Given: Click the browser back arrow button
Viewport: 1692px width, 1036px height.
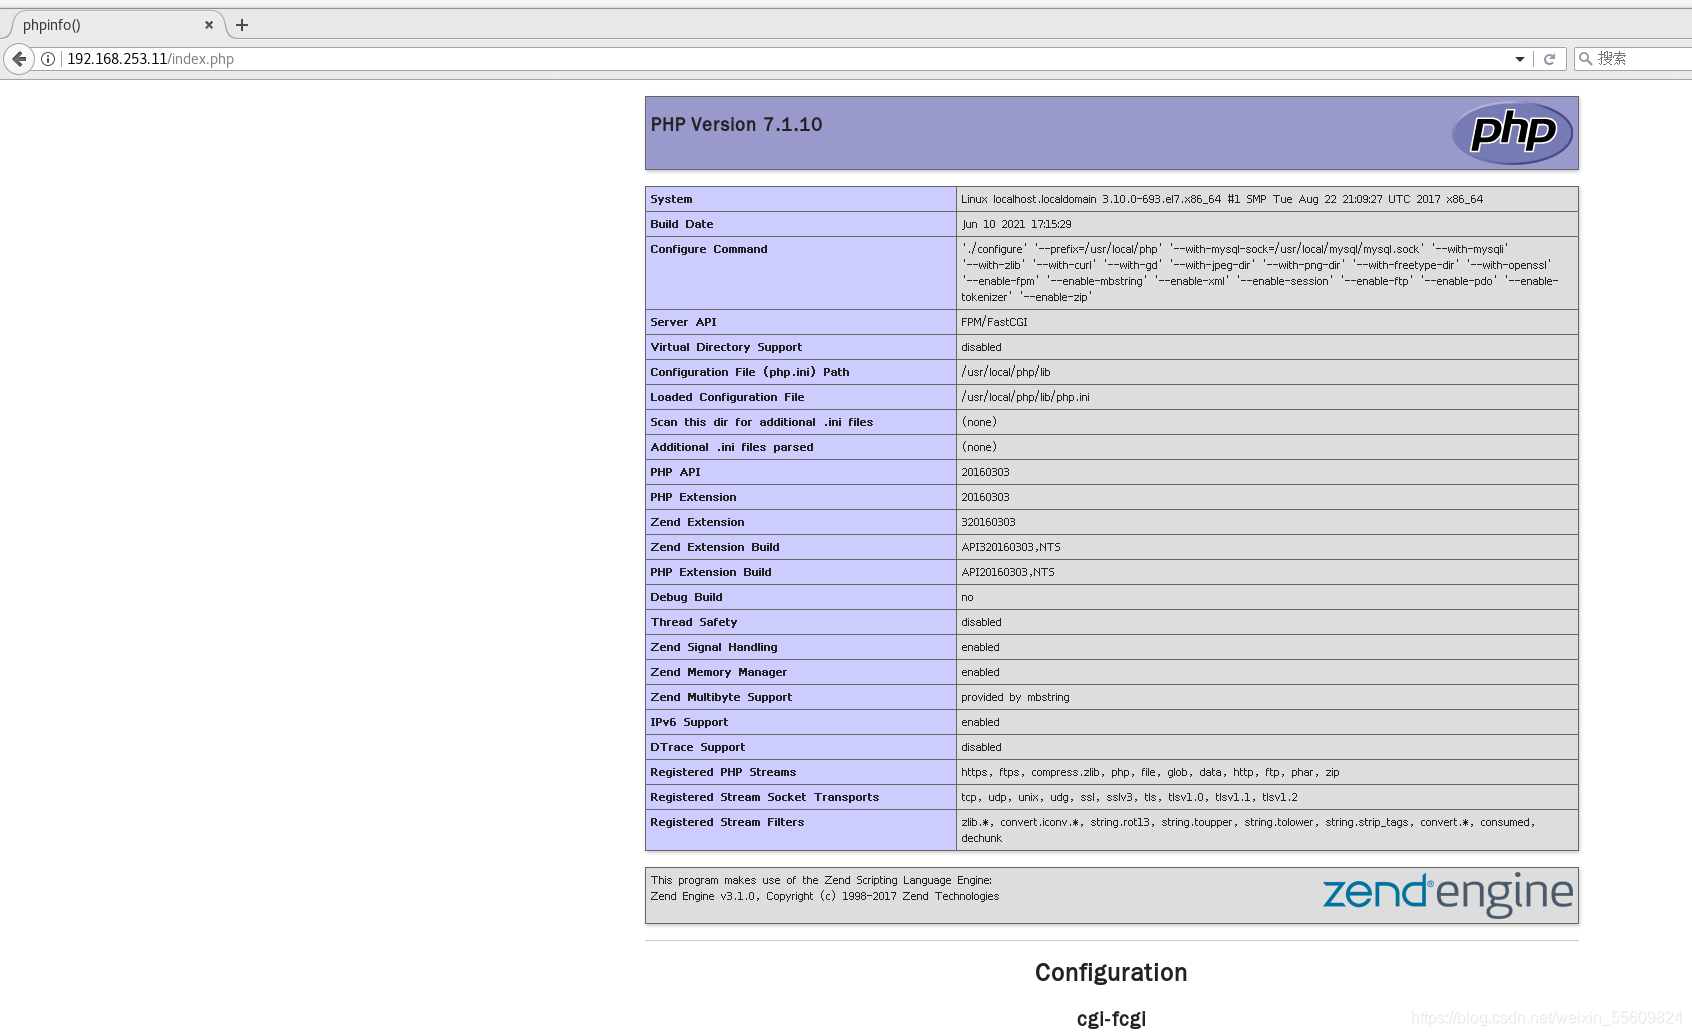Looking at the screenshot, I should 19,59.
